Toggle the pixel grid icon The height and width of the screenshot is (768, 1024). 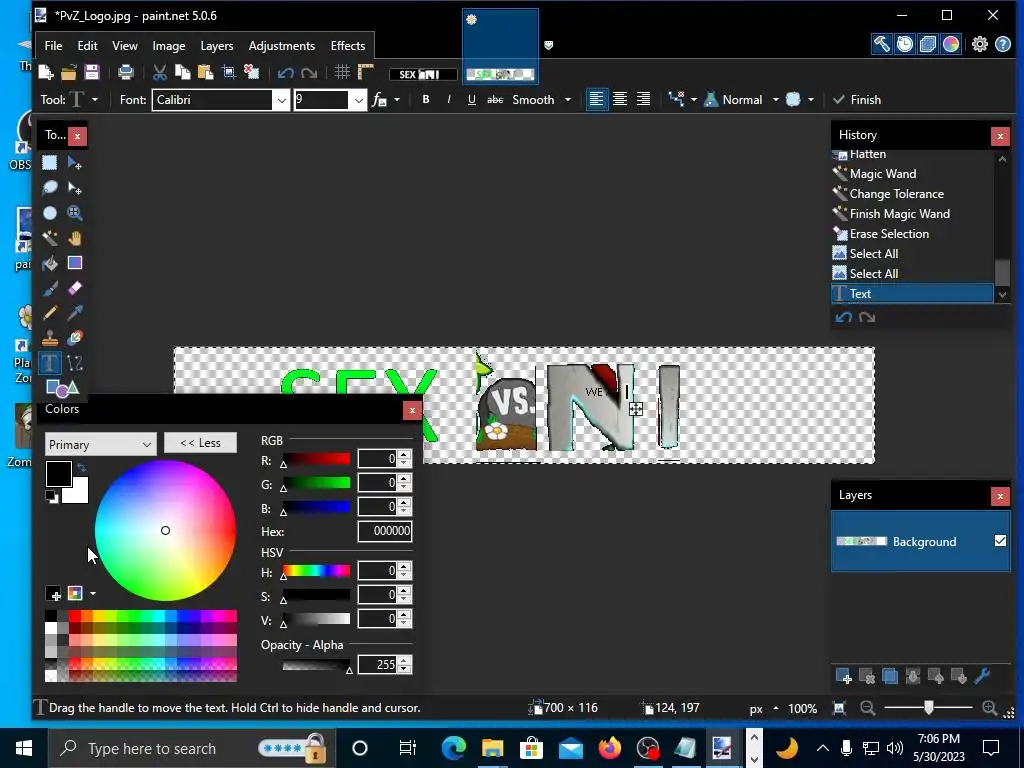tap(342, 72)
